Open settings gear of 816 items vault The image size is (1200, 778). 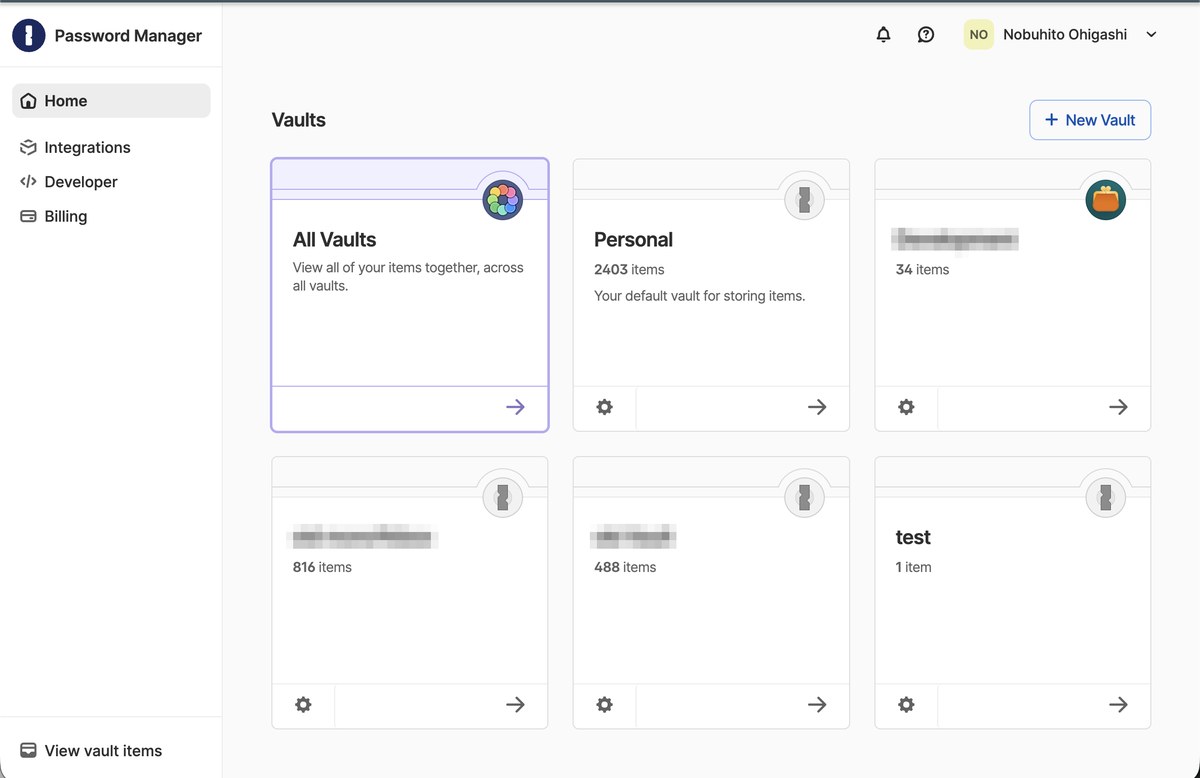pos(303,705)
